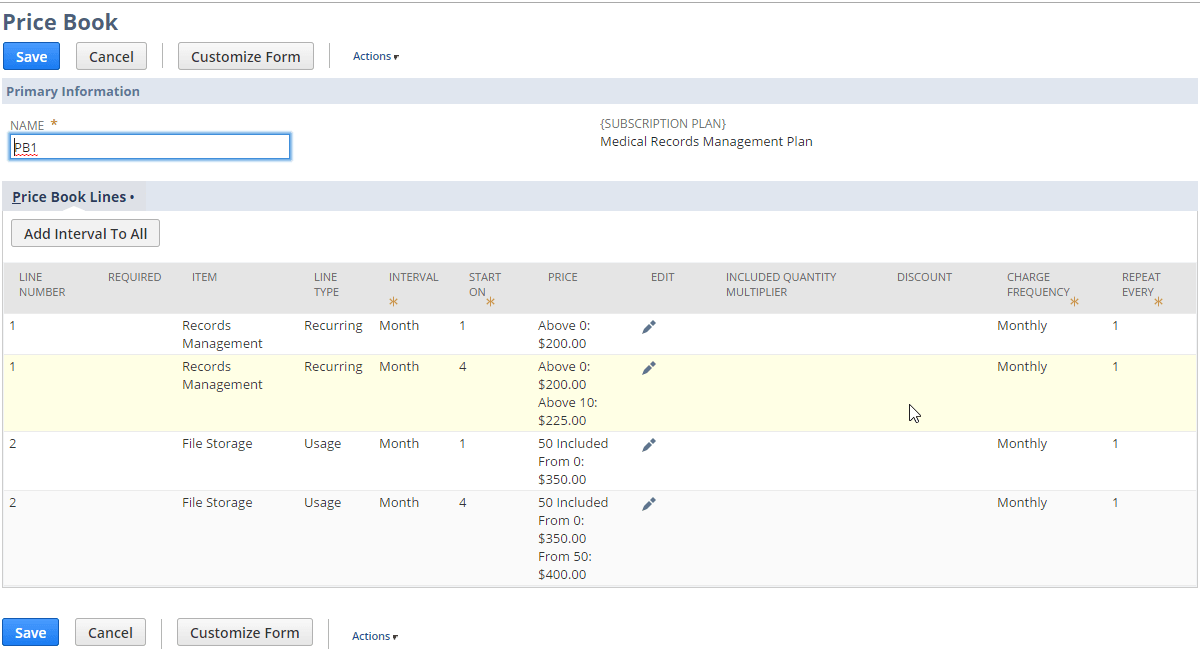Click Recurring line type in first row
This screenshot has width=1200, height=659.
click(x=333, y=325)
